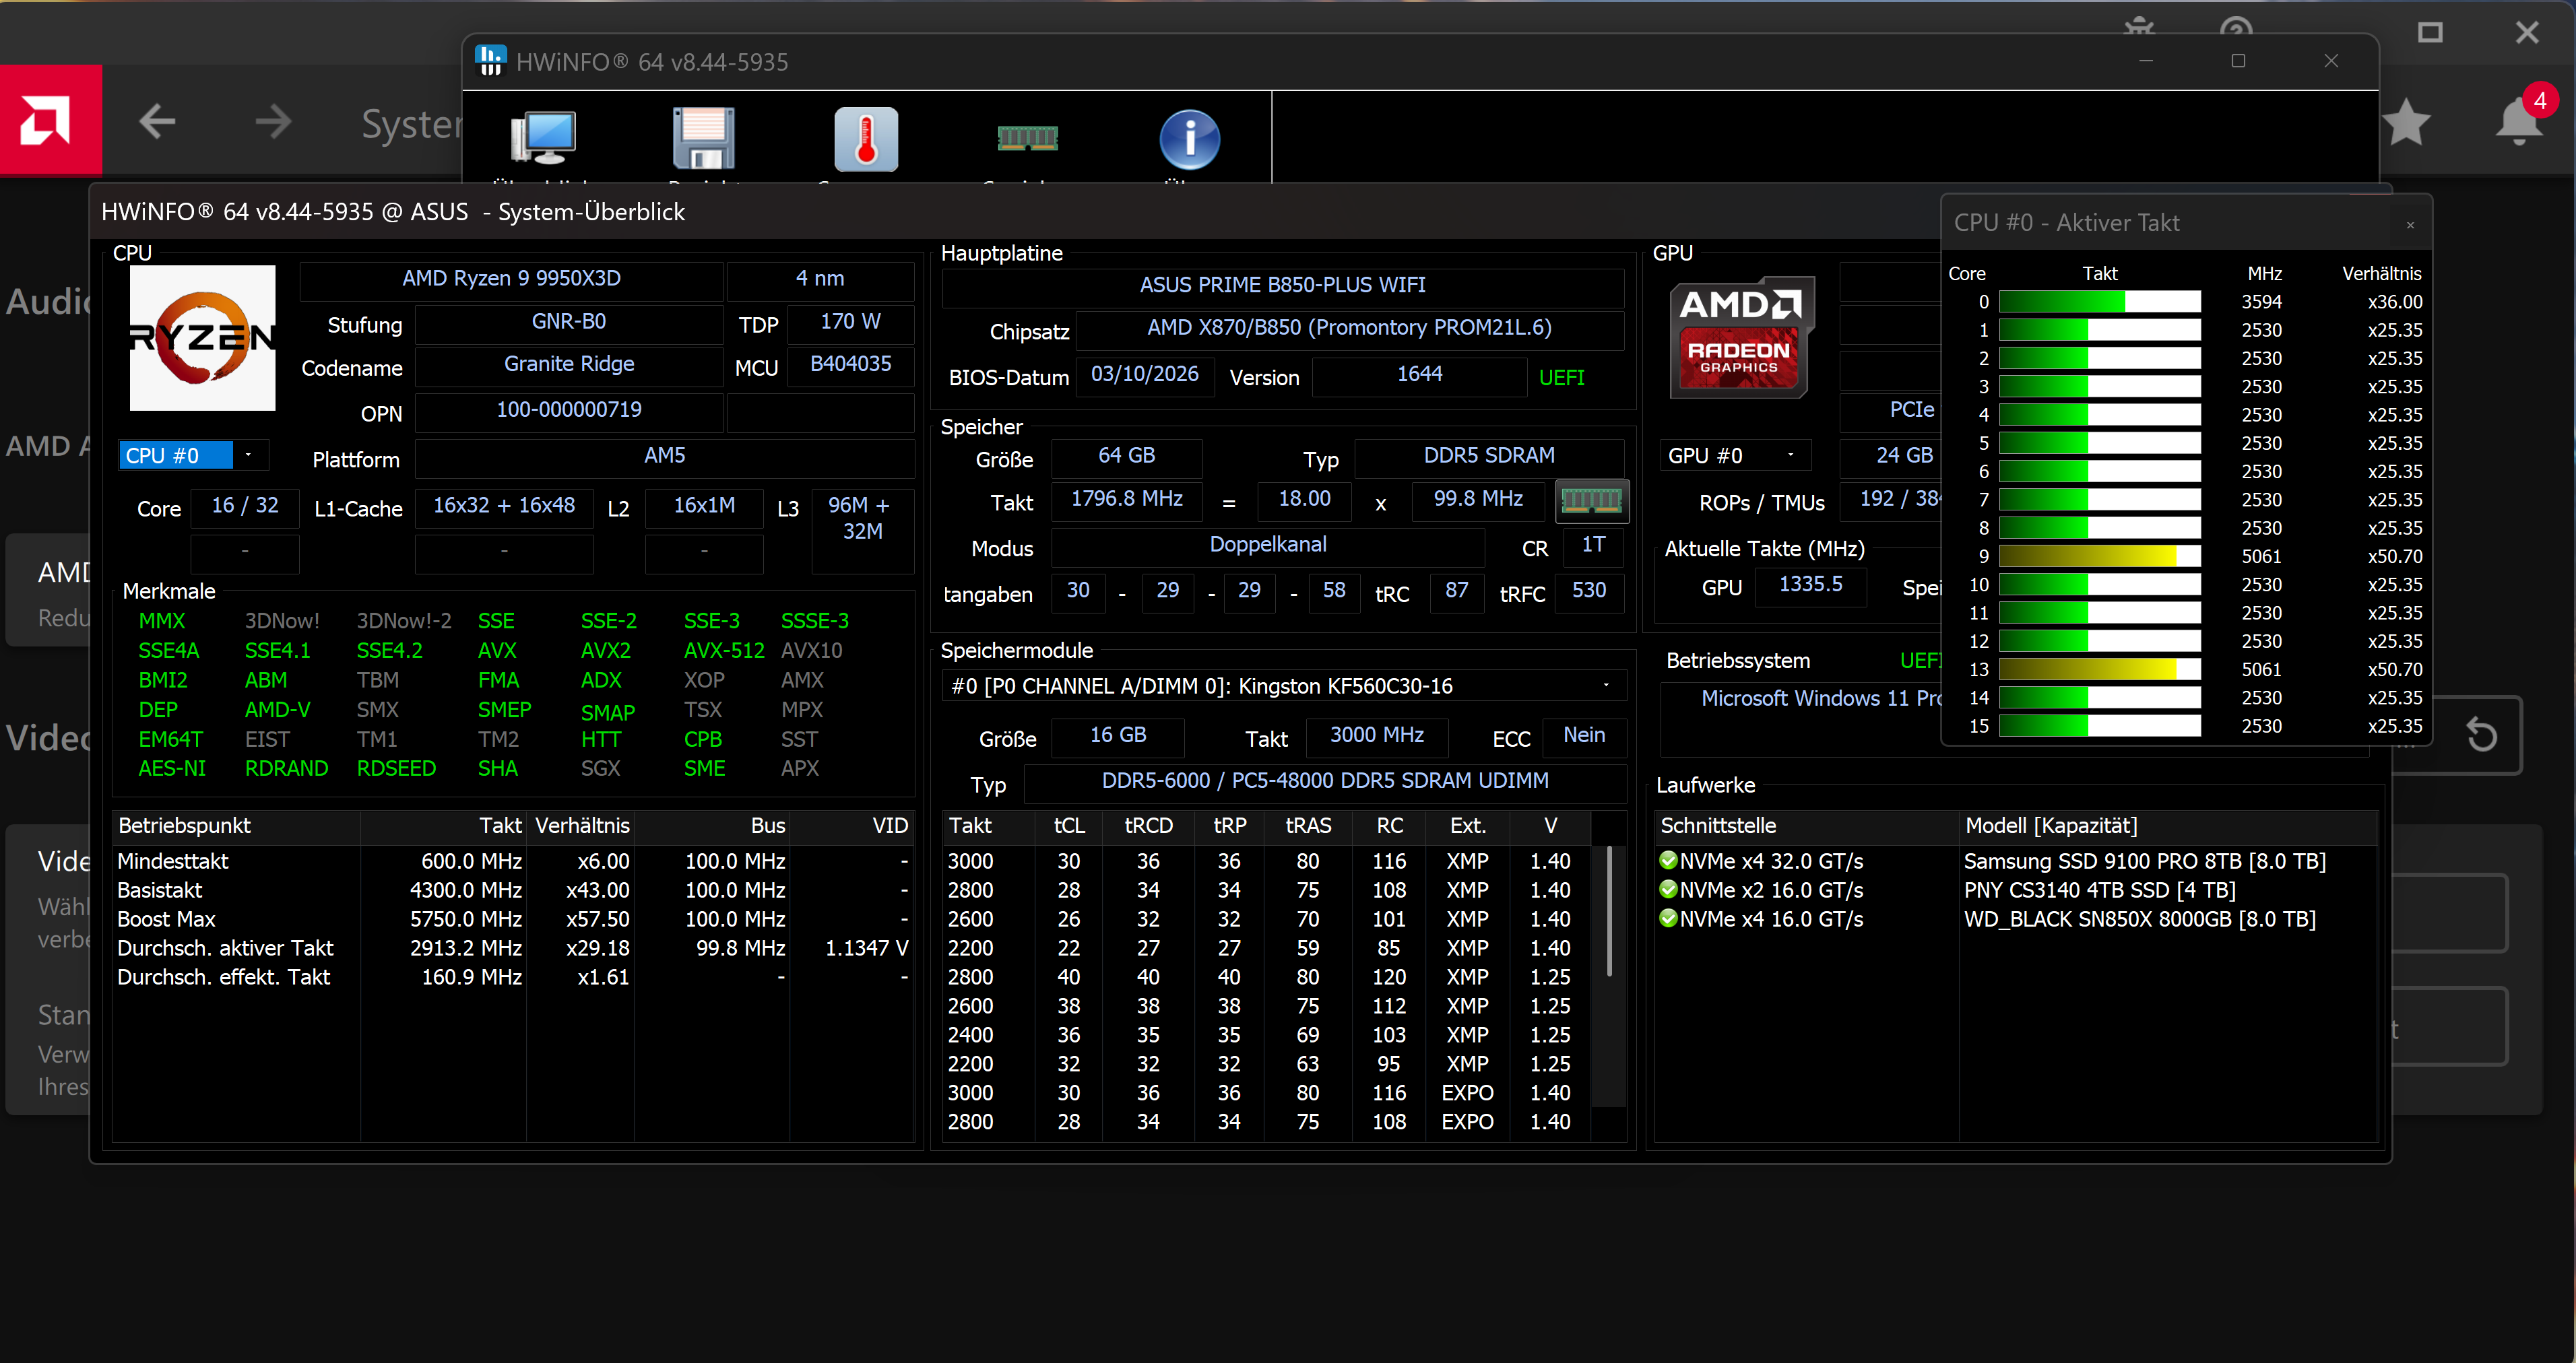The width and height of the screenshot is (2576, 1363).
Task: Click the AVX-512 feature label
Action: click(724, 651)
